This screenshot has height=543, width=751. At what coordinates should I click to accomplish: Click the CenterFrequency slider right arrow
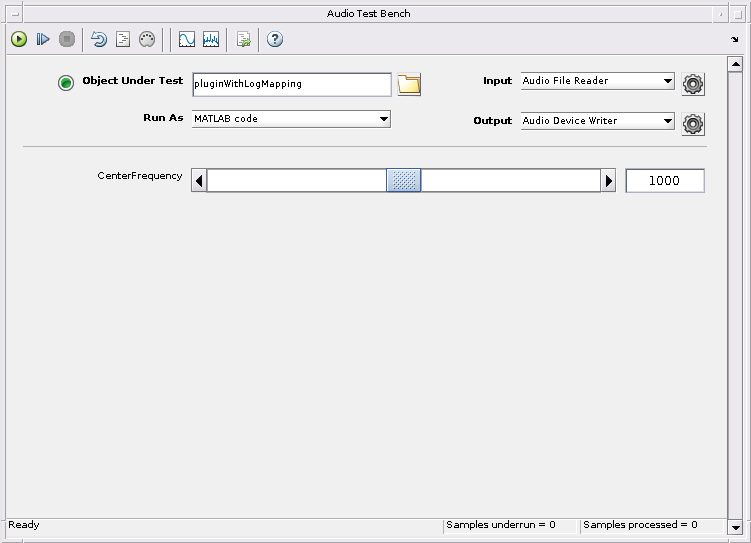click(x=608, y=181)
